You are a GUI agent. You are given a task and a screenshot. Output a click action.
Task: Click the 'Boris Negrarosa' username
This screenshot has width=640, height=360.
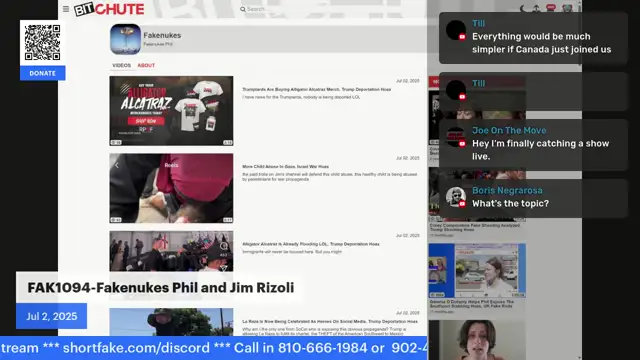507,191
